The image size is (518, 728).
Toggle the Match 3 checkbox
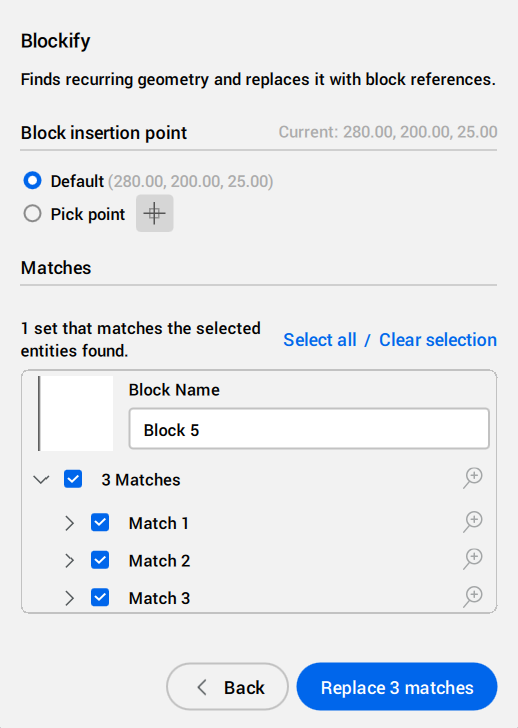click(x=100, y=597)
